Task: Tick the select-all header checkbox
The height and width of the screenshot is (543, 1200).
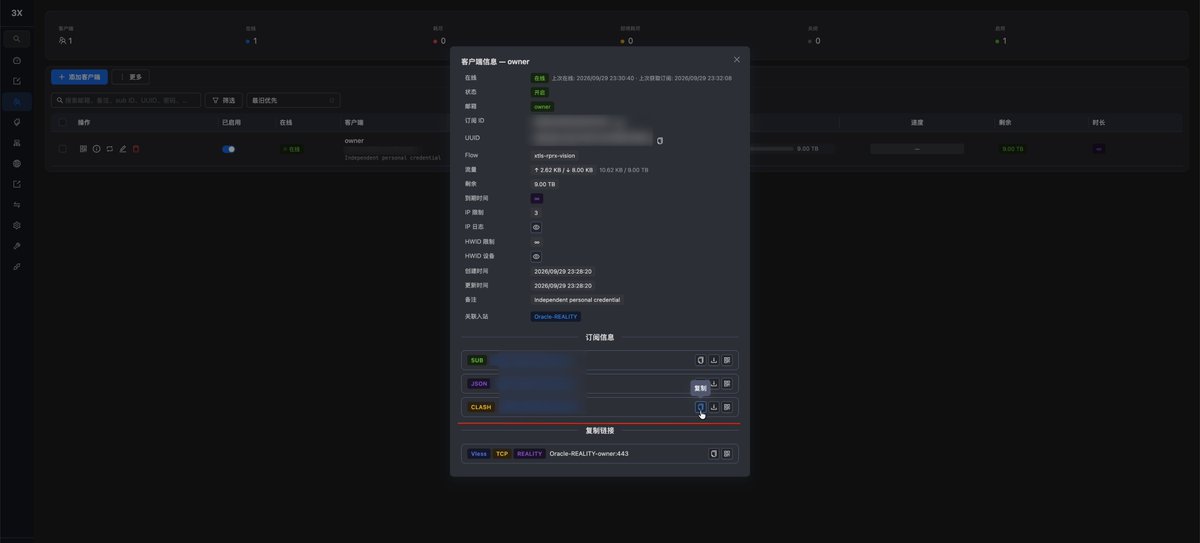Action: (63, 122)
